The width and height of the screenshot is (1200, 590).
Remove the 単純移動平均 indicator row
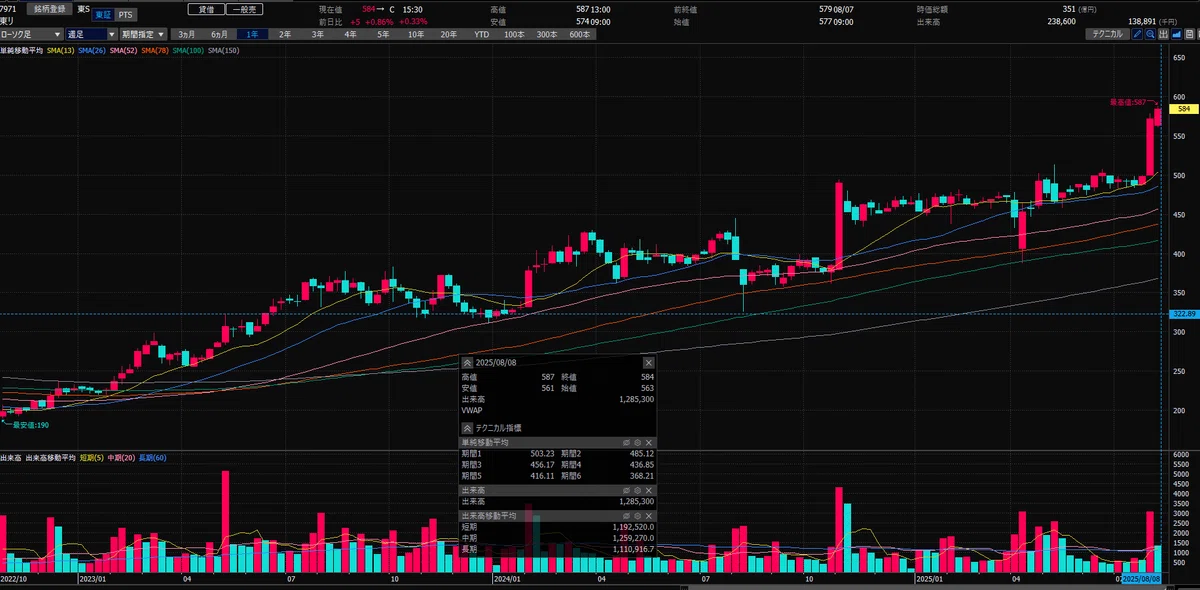point(648,442)
